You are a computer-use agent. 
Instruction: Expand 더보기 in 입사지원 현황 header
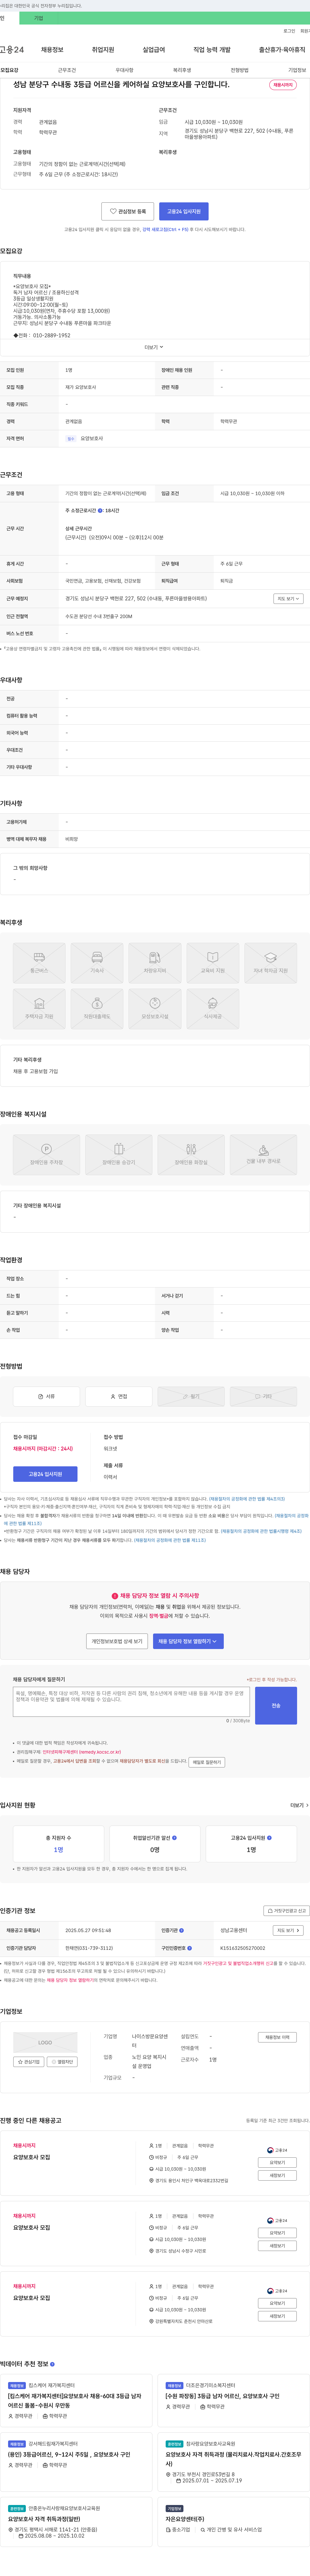(299, 1805)
